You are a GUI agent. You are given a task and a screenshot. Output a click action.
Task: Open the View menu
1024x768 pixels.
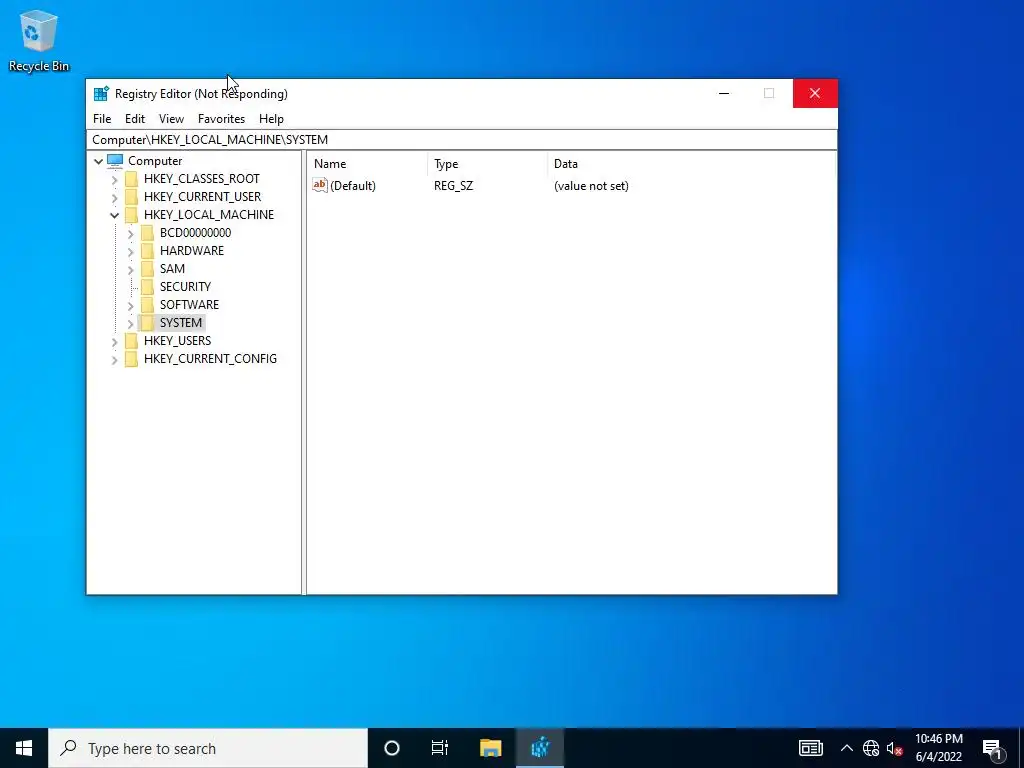tap(171, 119)
